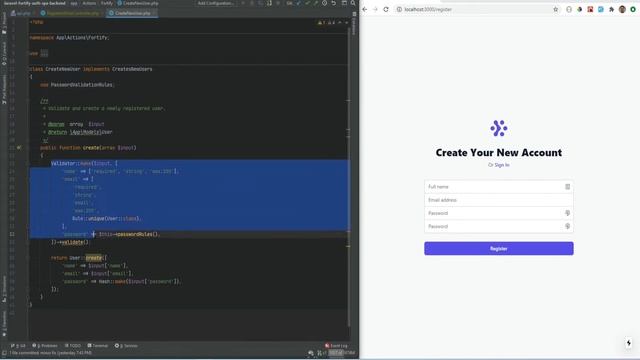This screenshot has width=640, height=360.
Task: Click the undo arrow icon in the IDE toolbar
Action: 333,3
